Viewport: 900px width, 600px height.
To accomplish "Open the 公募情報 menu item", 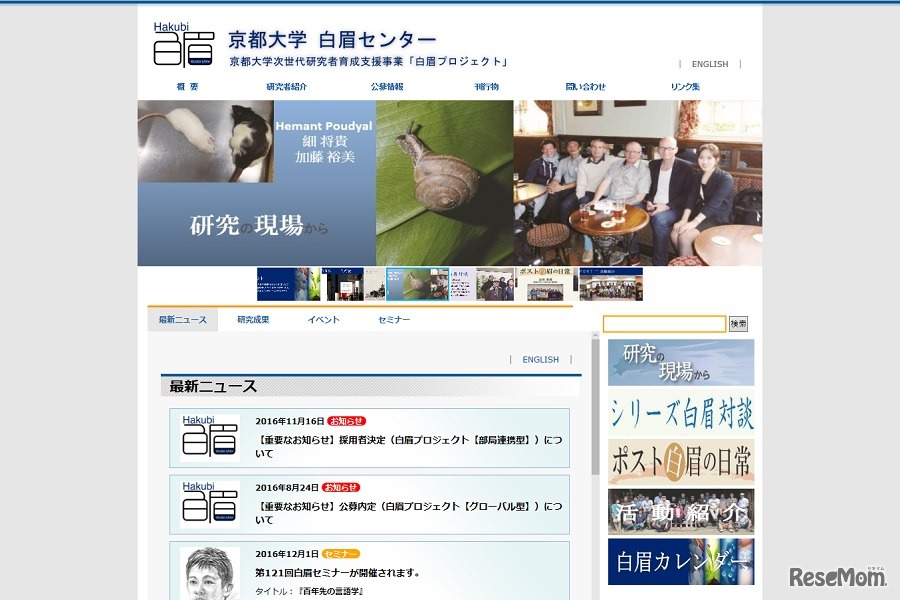I will coord(388,87).
